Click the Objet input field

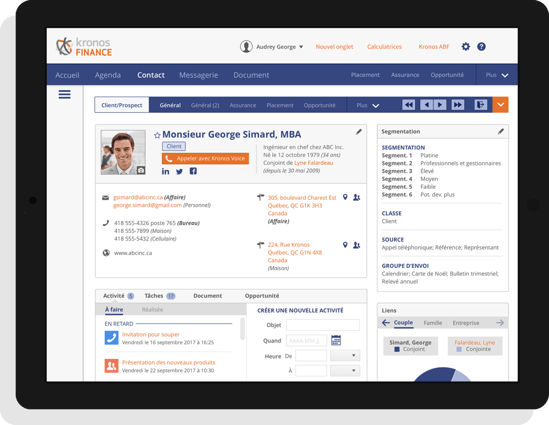[323, 325]
